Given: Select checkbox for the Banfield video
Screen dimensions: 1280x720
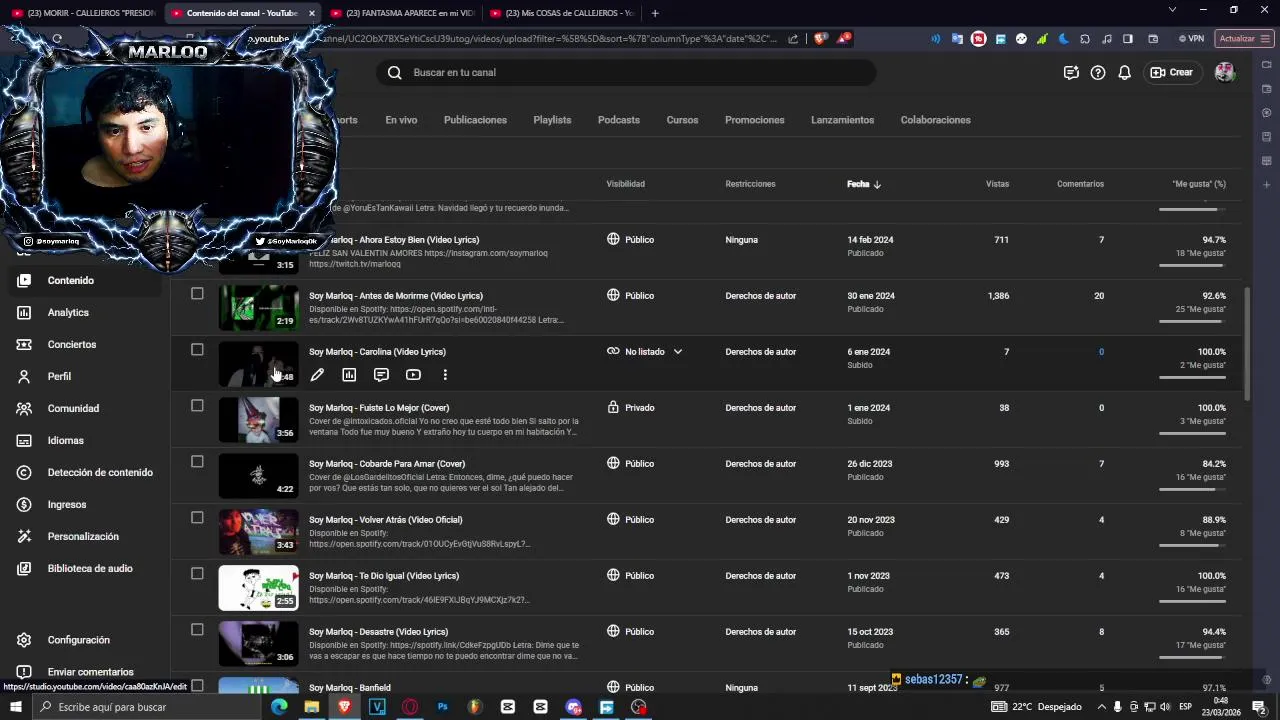Looking at the screenshot, I should (197, 686).
